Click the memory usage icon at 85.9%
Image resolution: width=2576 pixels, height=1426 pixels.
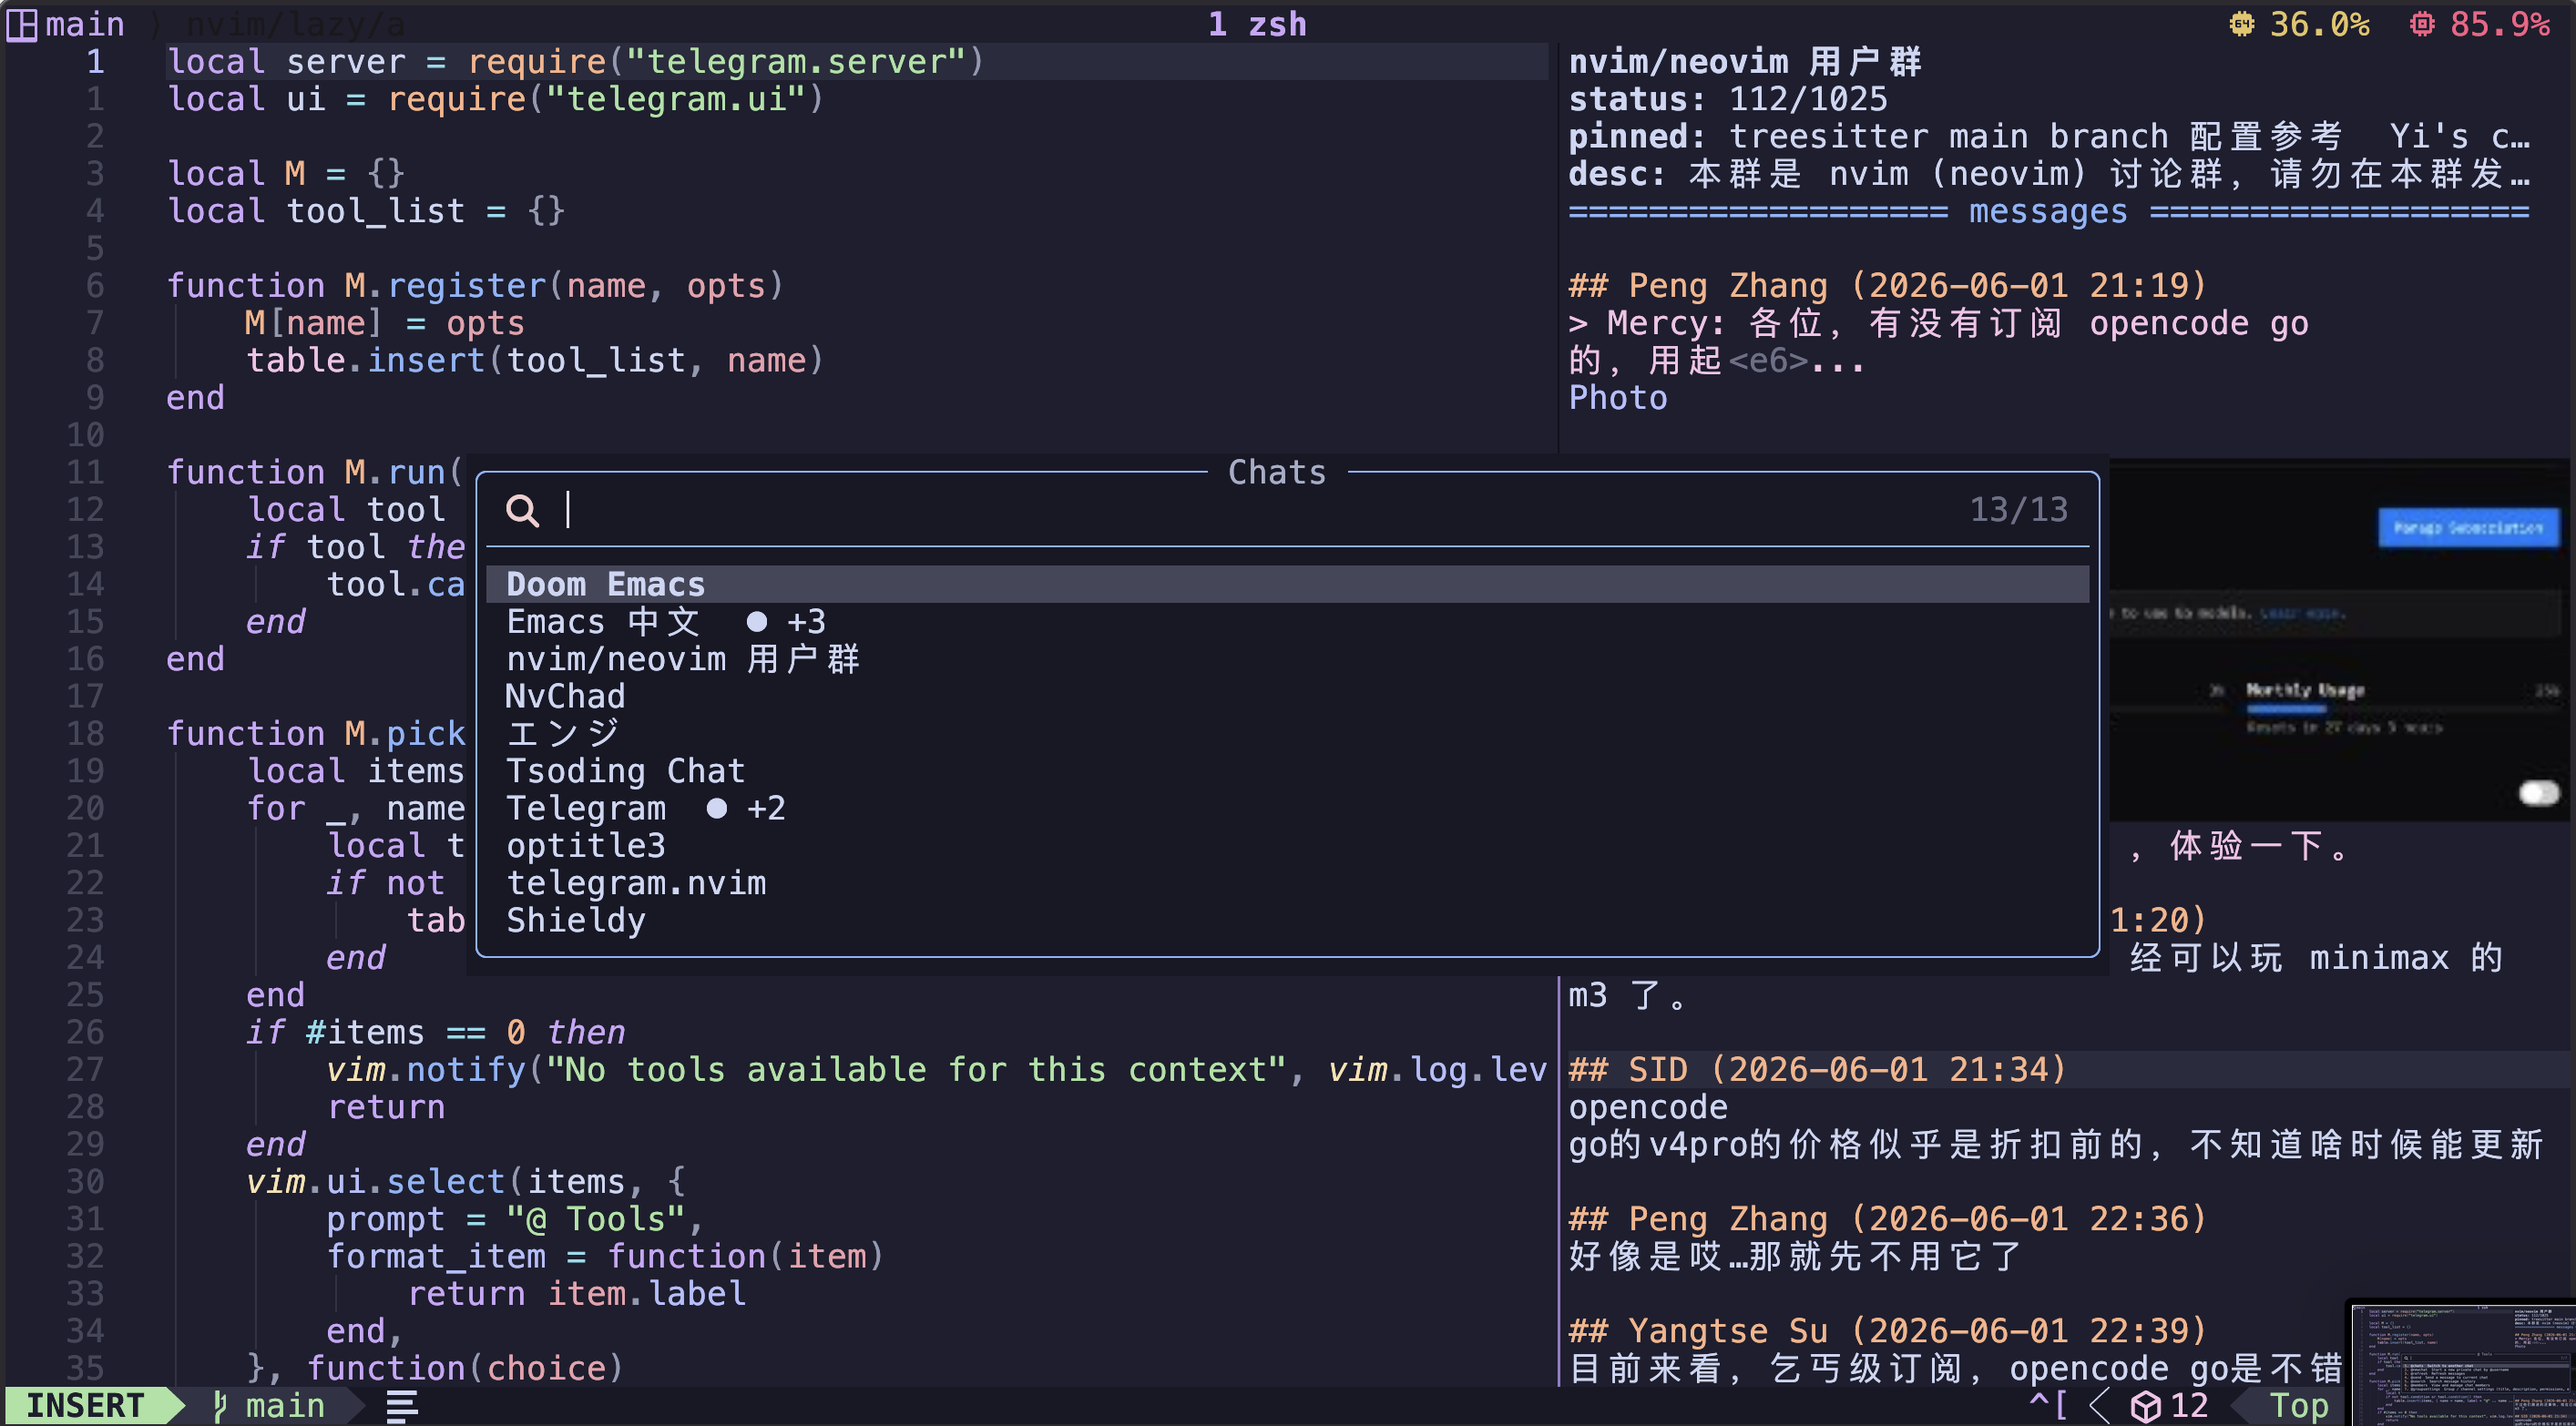coord(2422,24)
